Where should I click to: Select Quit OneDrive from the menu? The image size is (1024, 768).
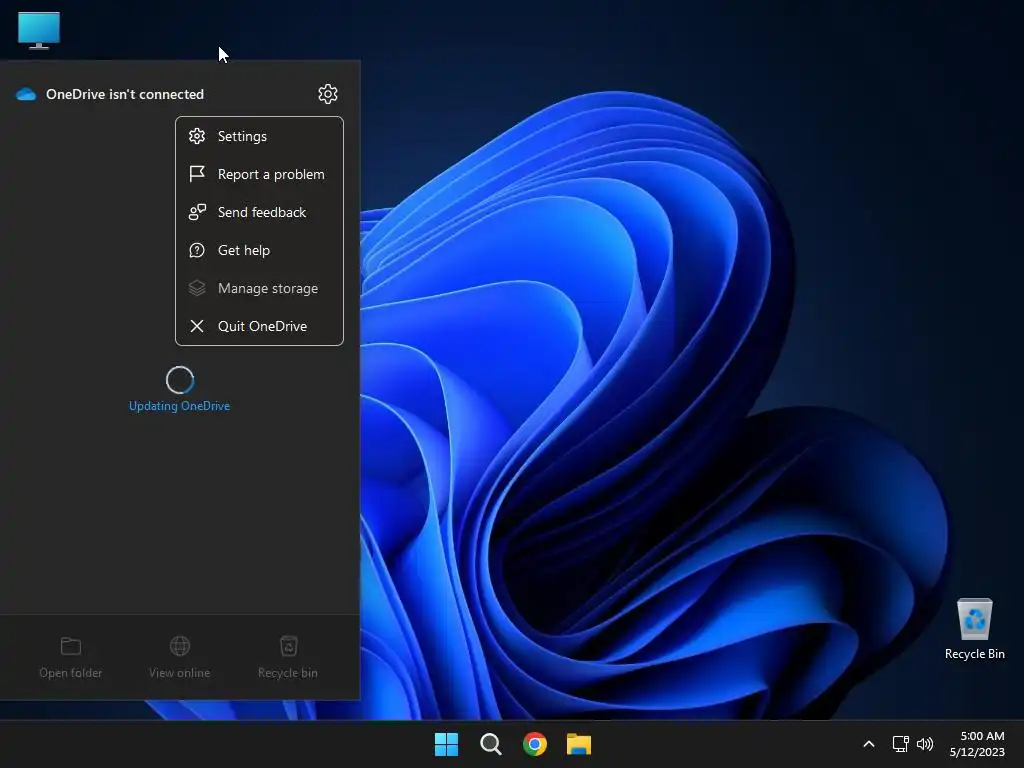259,326
